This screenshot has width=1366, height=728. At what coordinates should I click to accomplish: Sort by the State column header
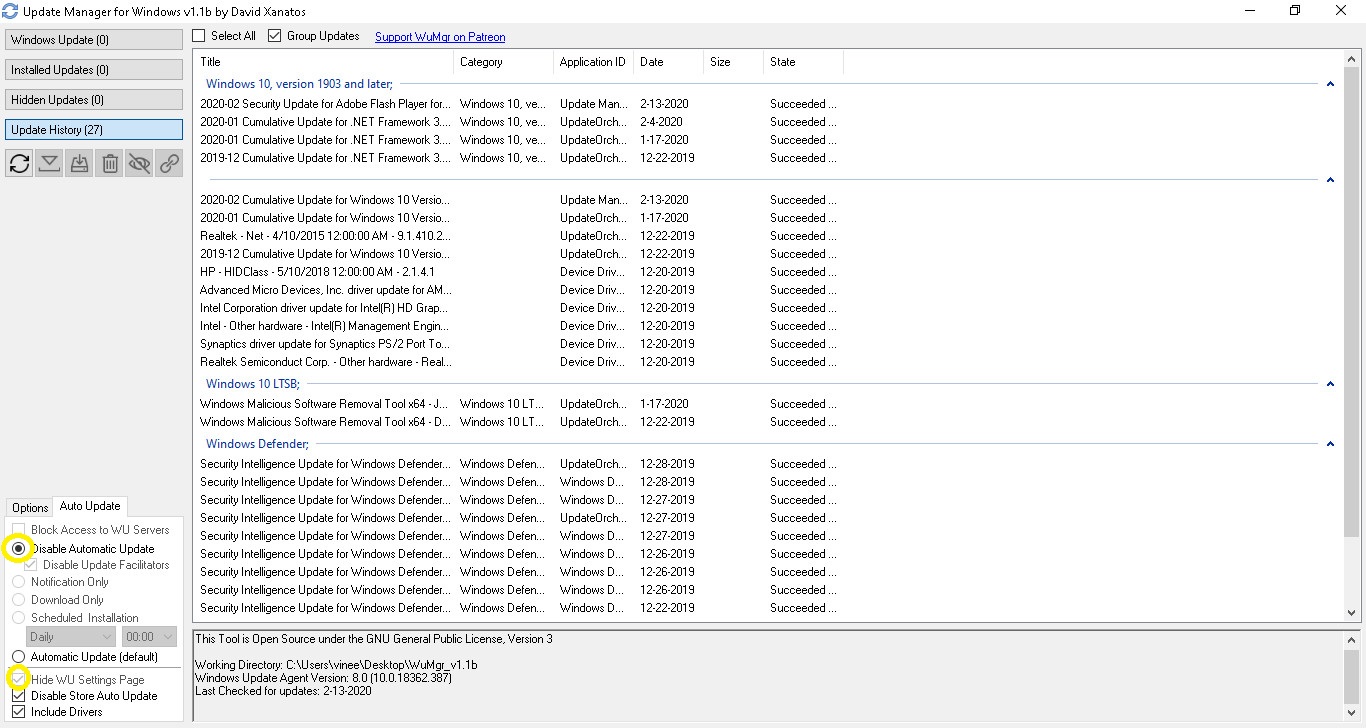803,62
